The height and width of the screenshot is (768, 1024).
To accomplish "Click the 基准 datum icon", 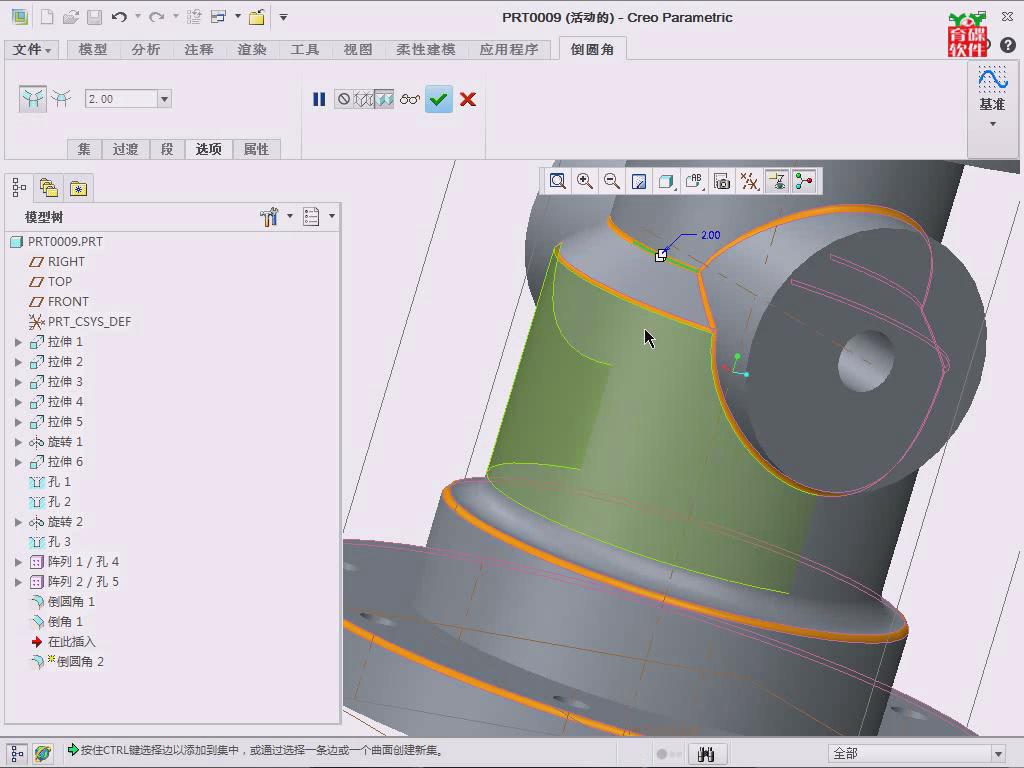I will coord(992,80).
